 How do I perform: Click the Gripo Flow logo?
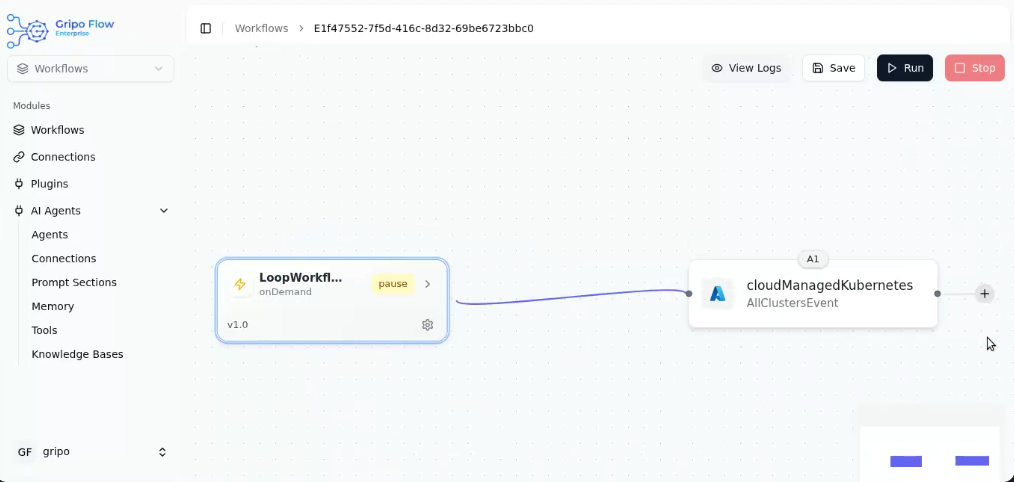60,28
